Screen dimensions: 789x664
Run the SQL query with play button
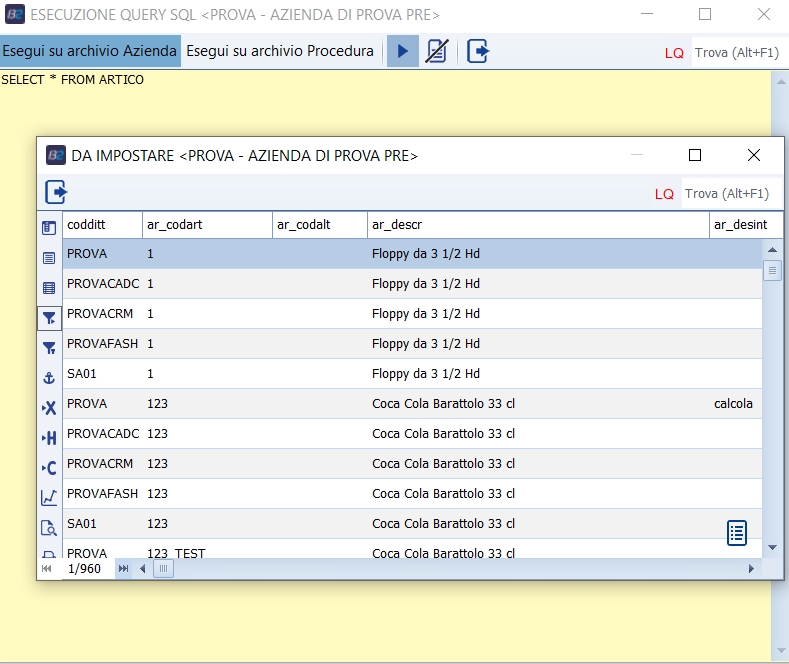point(402,51)
